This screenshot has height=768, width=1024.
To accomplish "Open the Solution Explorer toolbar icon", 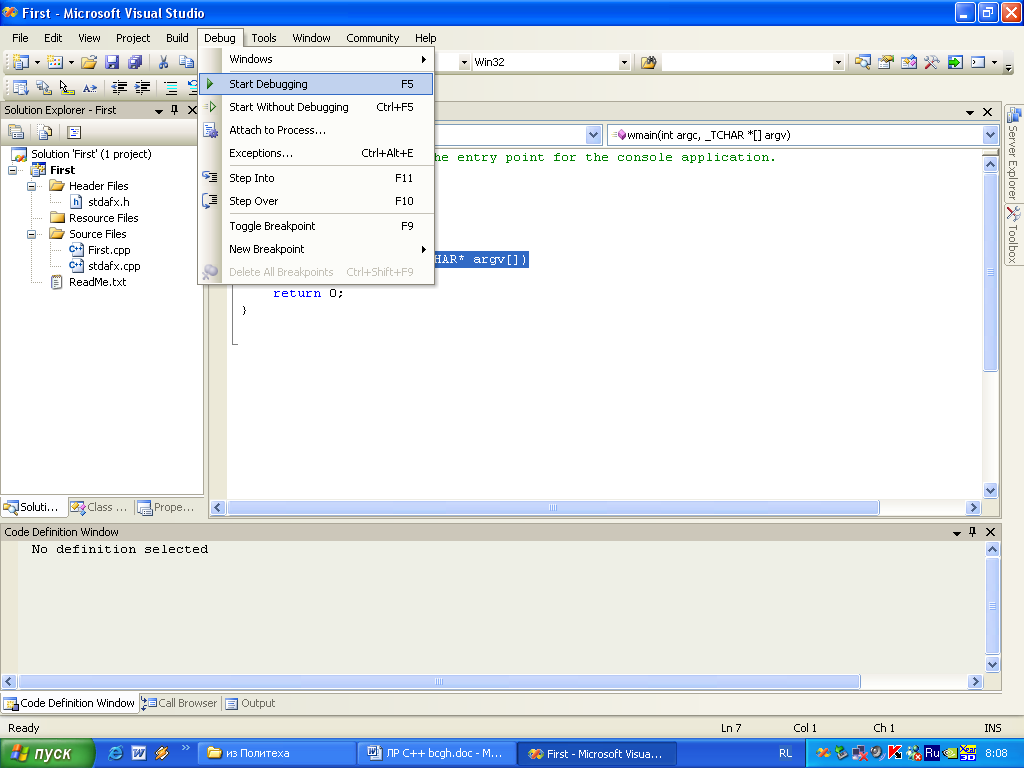I will tap(863, 62).
